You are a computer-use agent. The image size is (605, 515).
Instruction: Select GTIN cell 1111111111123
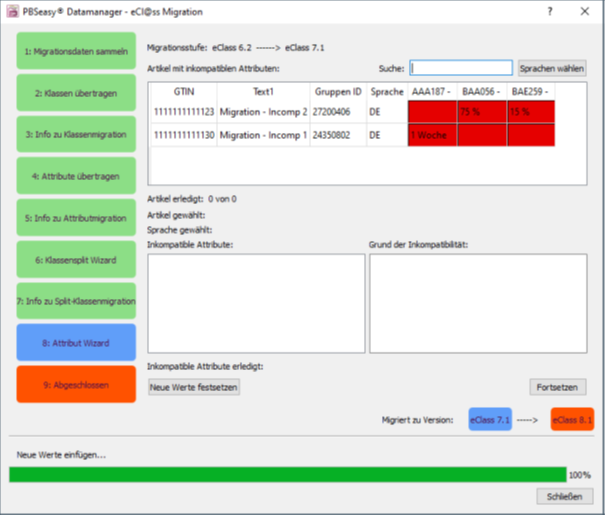[184, 112]
